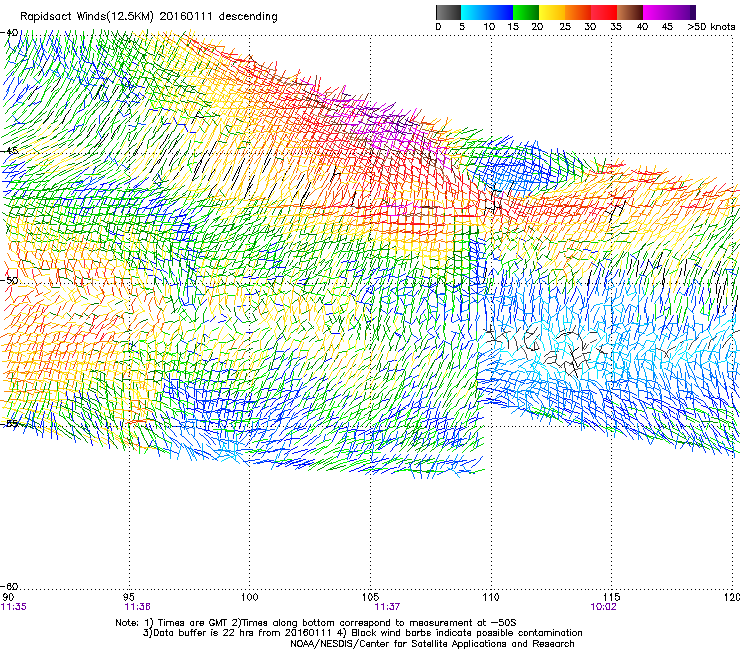Click the red 30-35 knots legend swatch

click(604, 12)
